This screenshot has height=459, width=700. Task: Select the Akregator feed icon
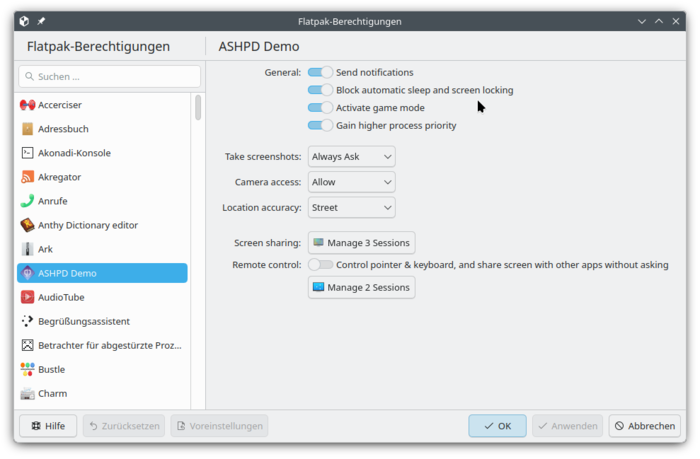pyautogui.click(x=28, y=177)
